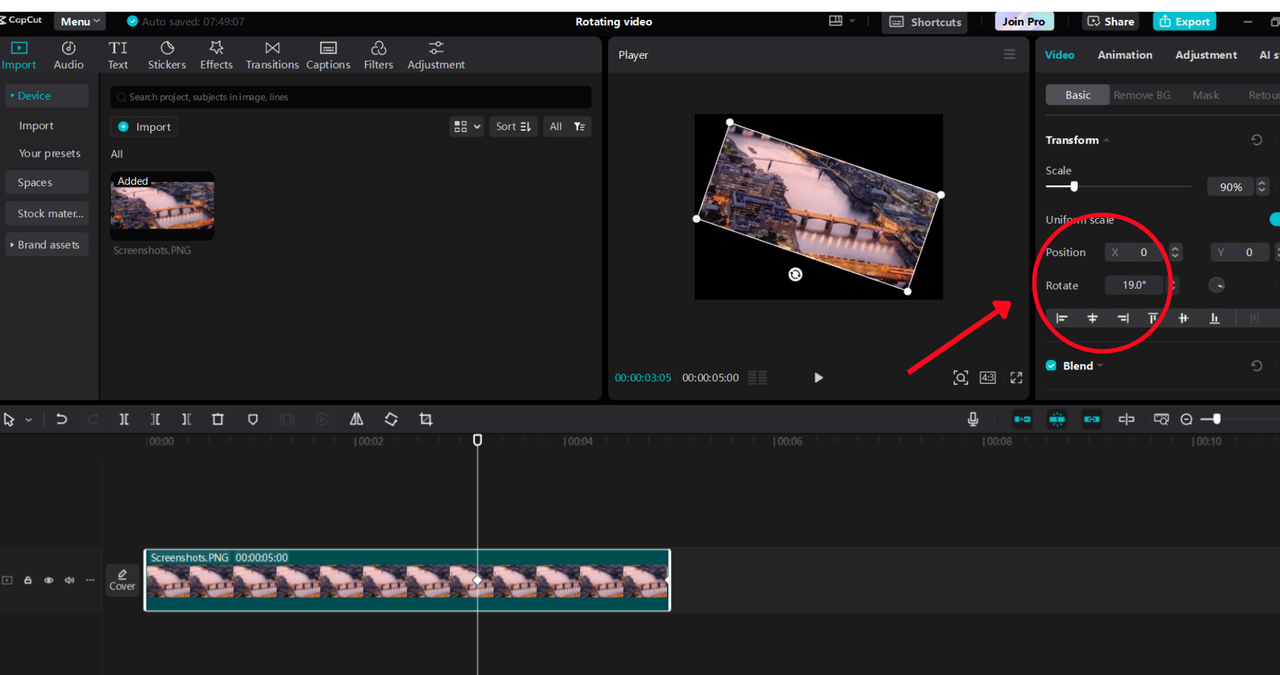Screen dimensions: 1280x675
Task: Toggle the Blend checkbox
Action: (x=1051, y=366)
